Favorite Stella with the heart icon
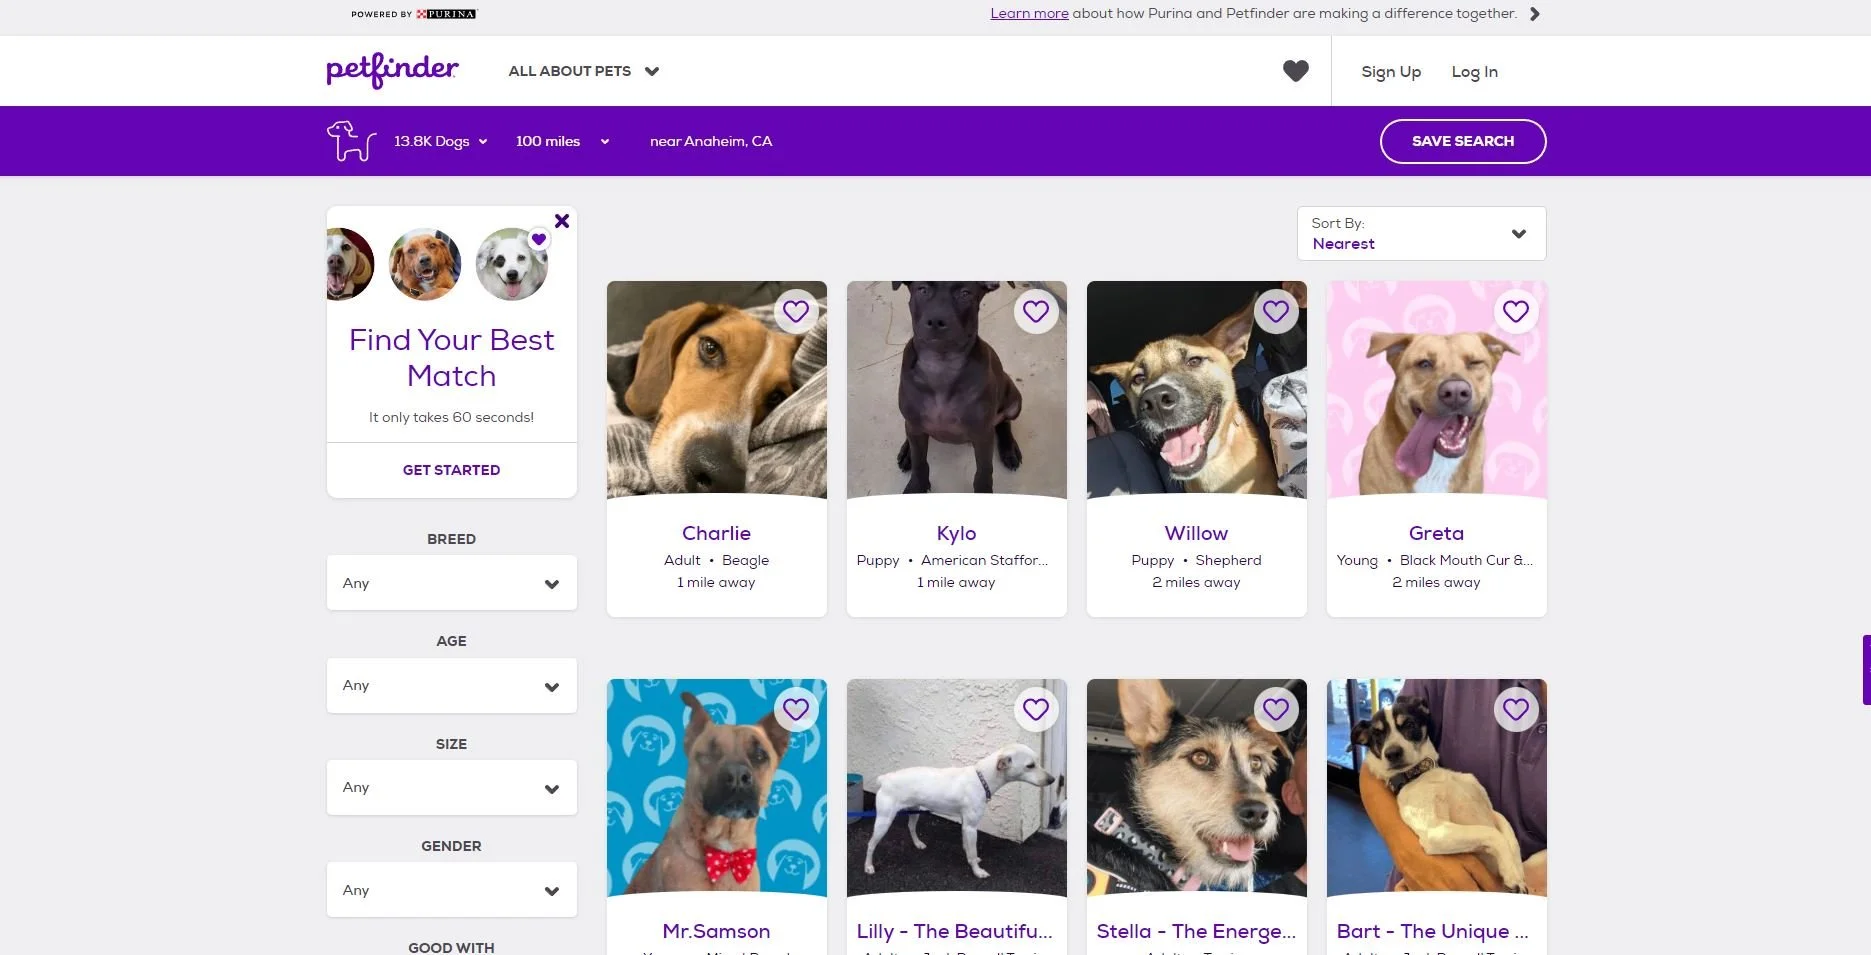Image resolution: width=1871 pixels, height=955 pixels. click(1276, 710)
